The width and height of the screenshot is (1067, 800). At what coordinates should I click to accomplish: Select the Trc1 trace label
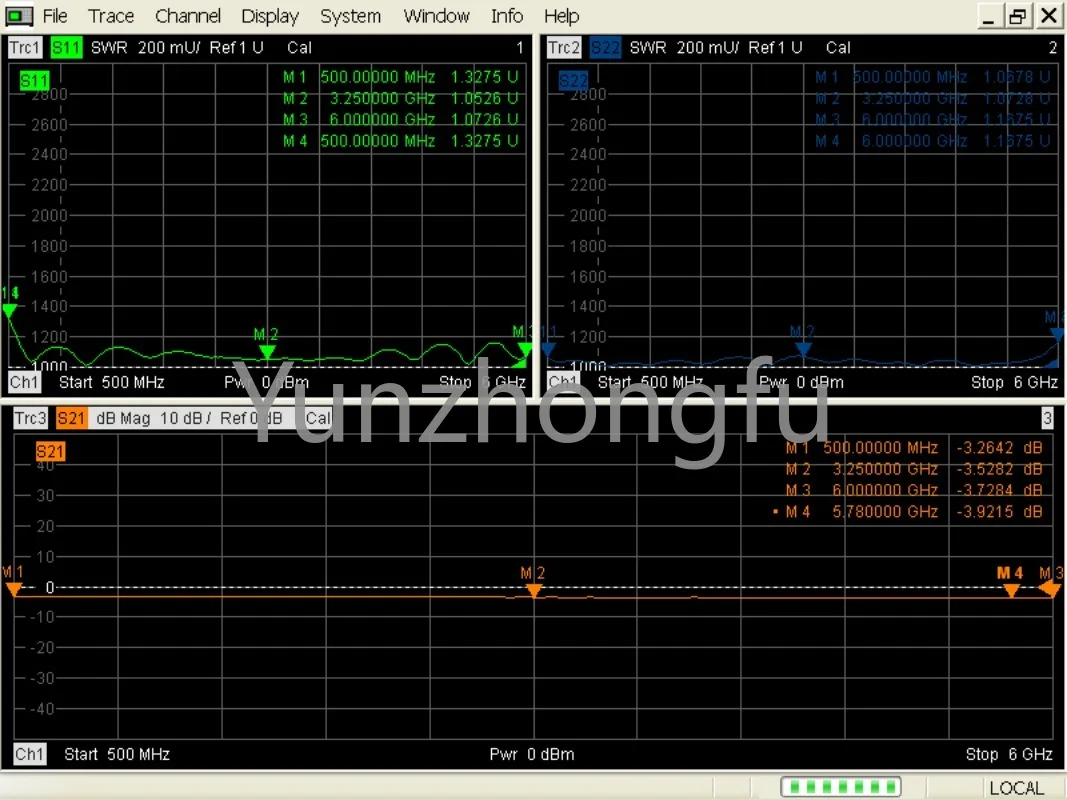(24, 48)
